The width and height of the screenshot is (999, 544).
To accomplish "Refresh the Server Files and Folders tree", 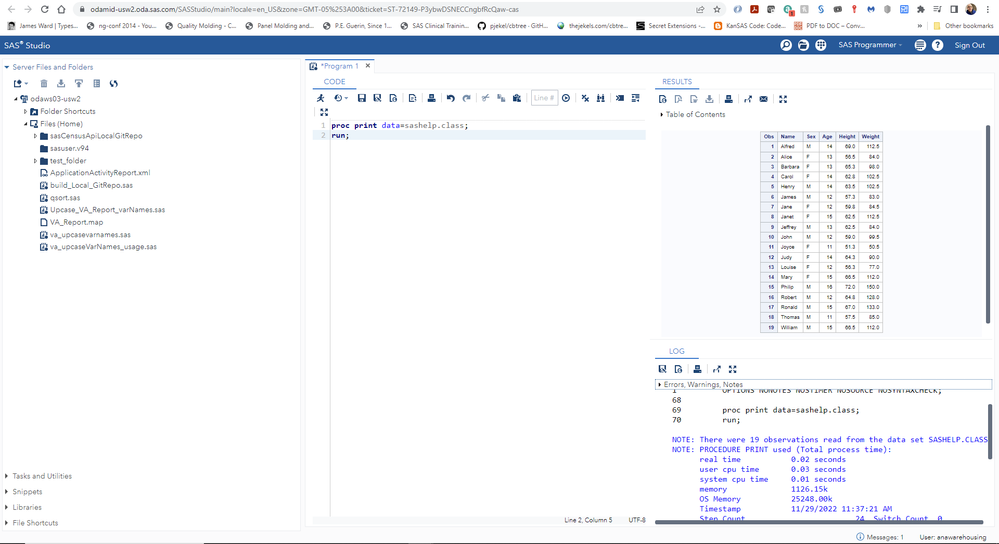I will 114,84.
